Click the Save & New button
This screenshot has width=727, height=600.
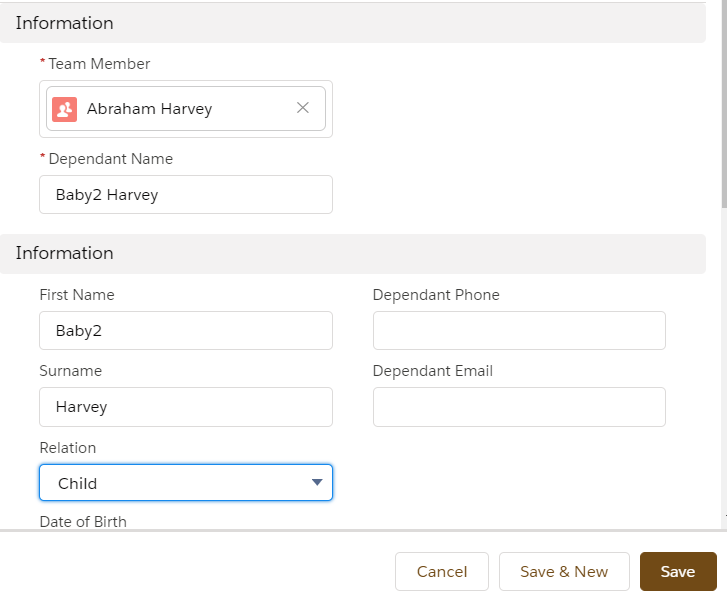click(564, 572)
